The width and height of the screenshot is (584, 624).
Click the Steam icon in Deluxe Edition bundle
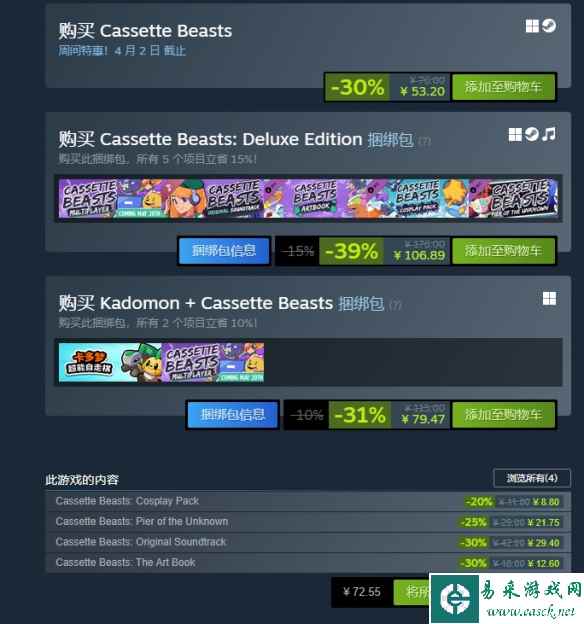[532, 135]
